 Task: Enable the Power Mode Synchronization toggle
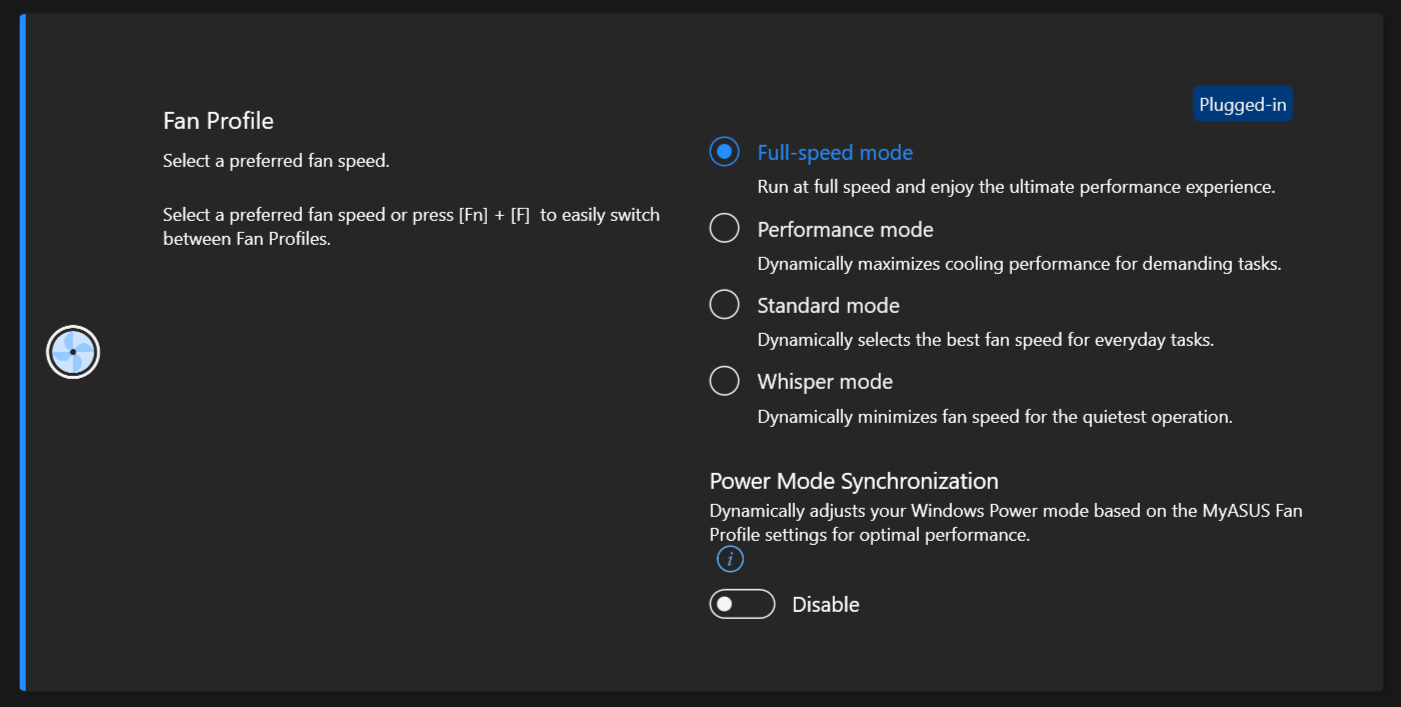tap(742, 604)
